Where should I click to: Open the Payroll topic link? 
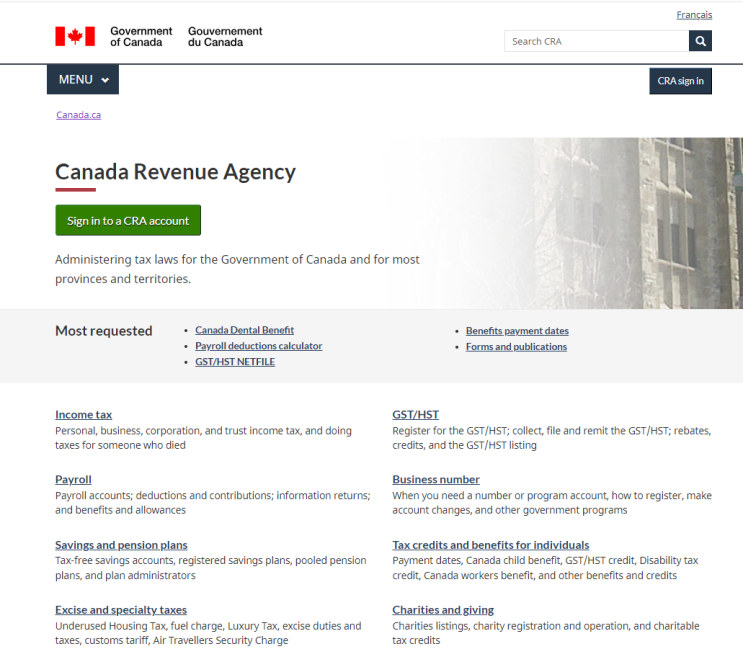point(73,479)
